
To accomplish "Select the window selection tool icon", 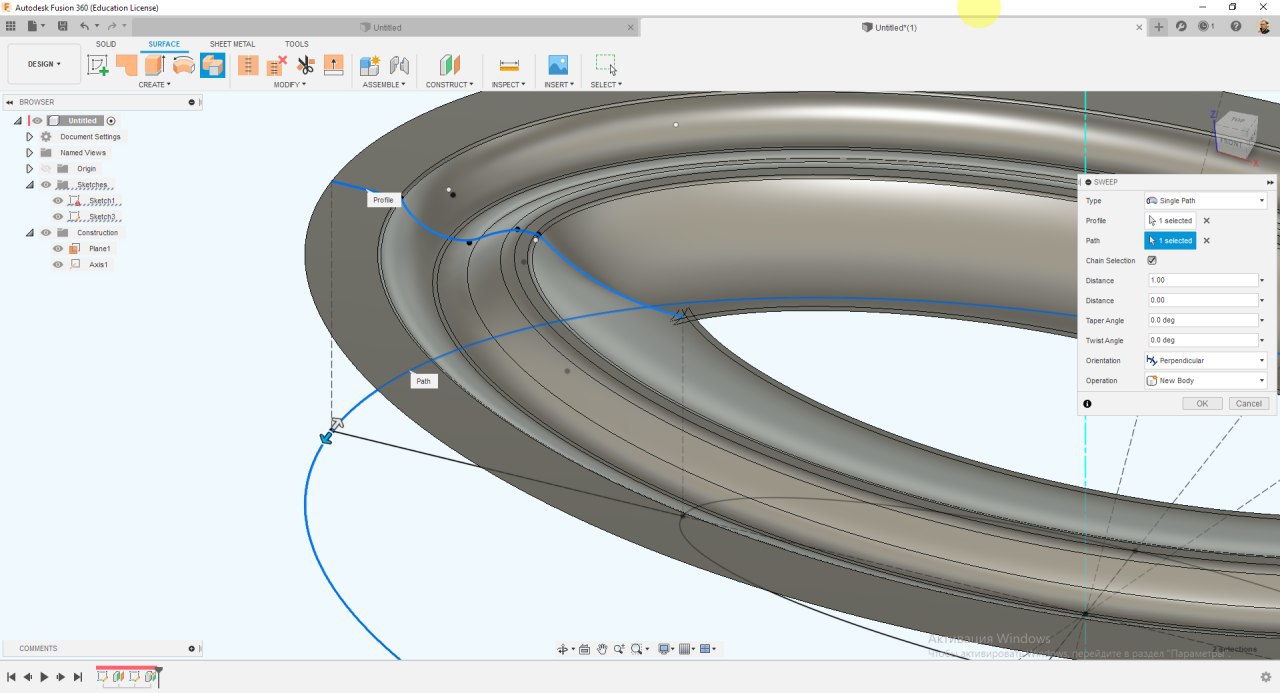I will pyautogui.click(x=606, y=65).
